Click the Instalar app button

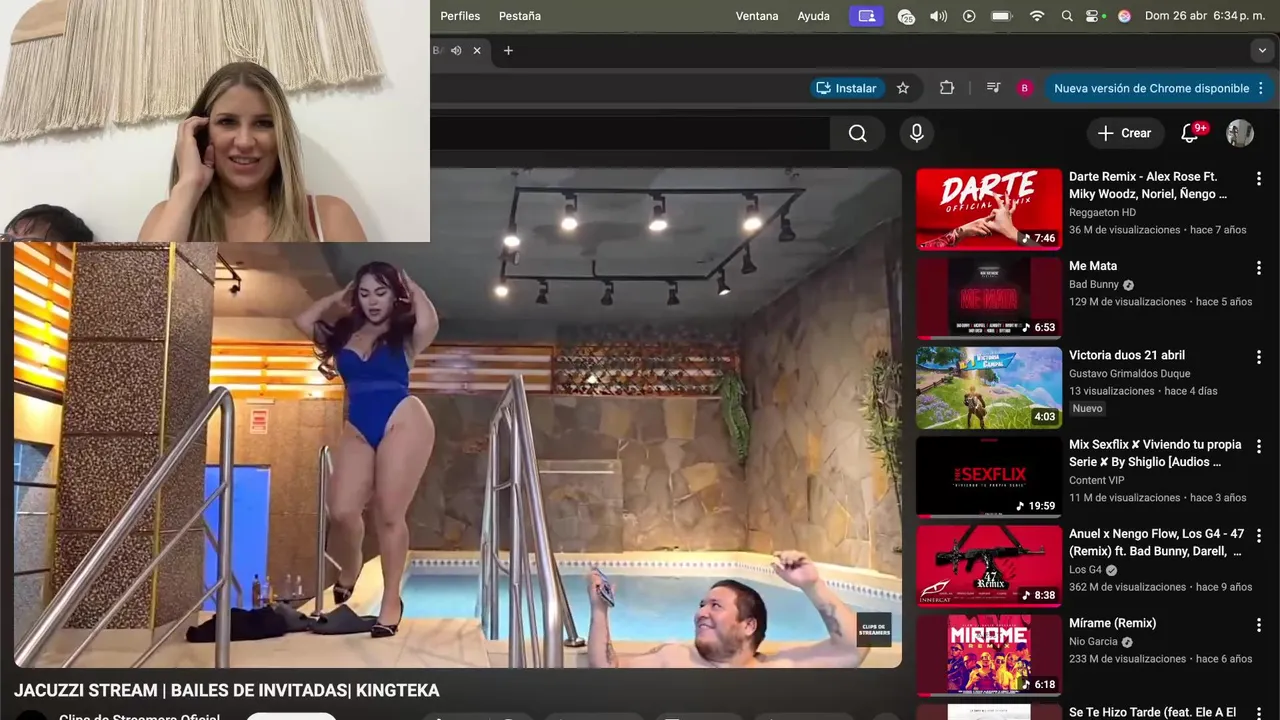[846, 88]
